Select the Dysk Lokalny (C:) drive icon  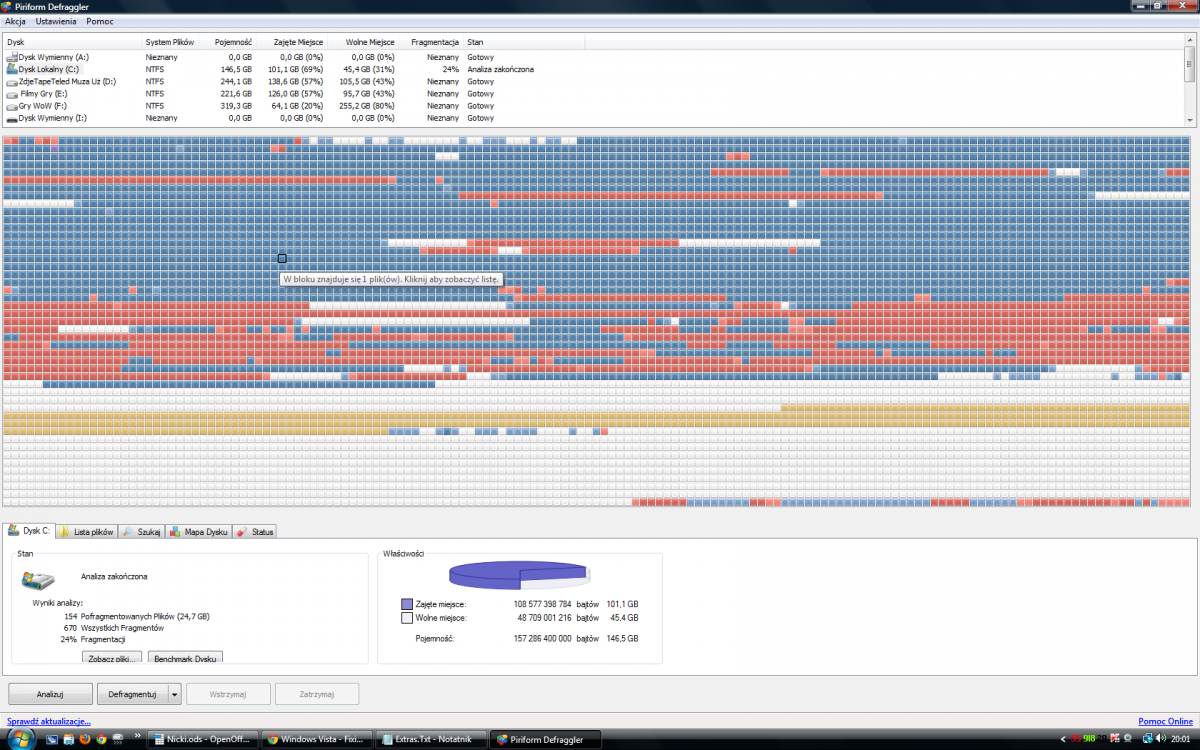tap(12, 69)
